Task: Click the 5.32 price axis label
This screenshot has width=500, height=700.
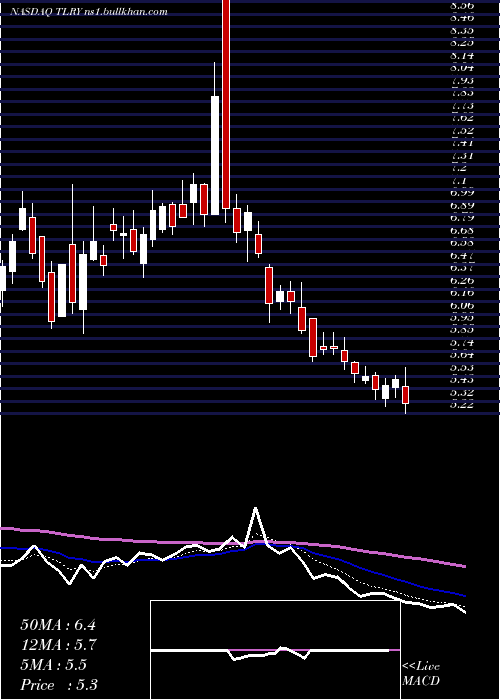Action: coord(463,392)
